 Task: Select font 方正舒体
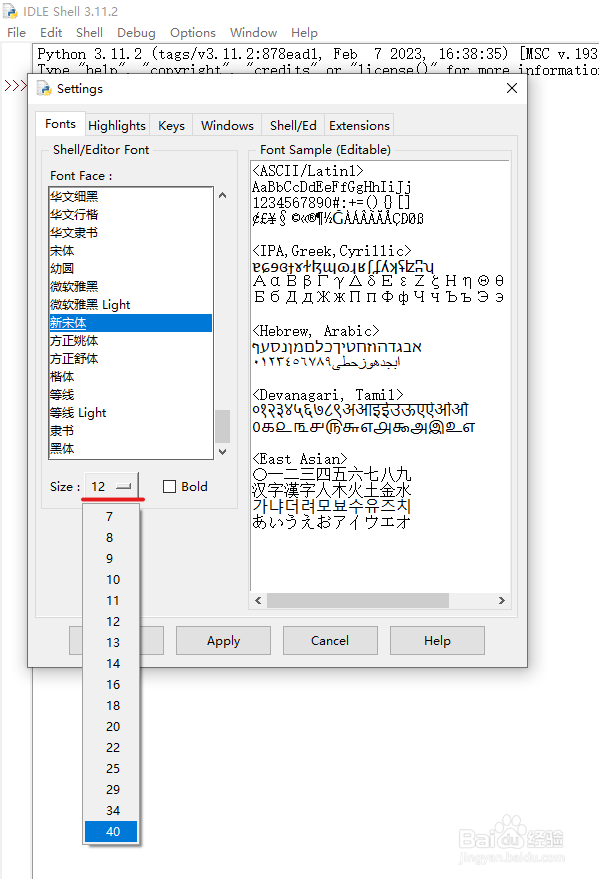(130, 359)
